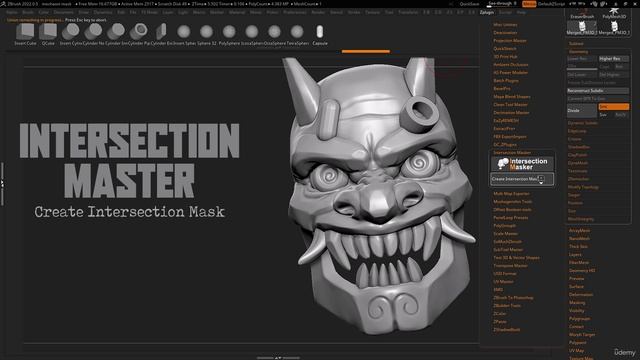Expand the Modify Topology section

tap(583, 187)
